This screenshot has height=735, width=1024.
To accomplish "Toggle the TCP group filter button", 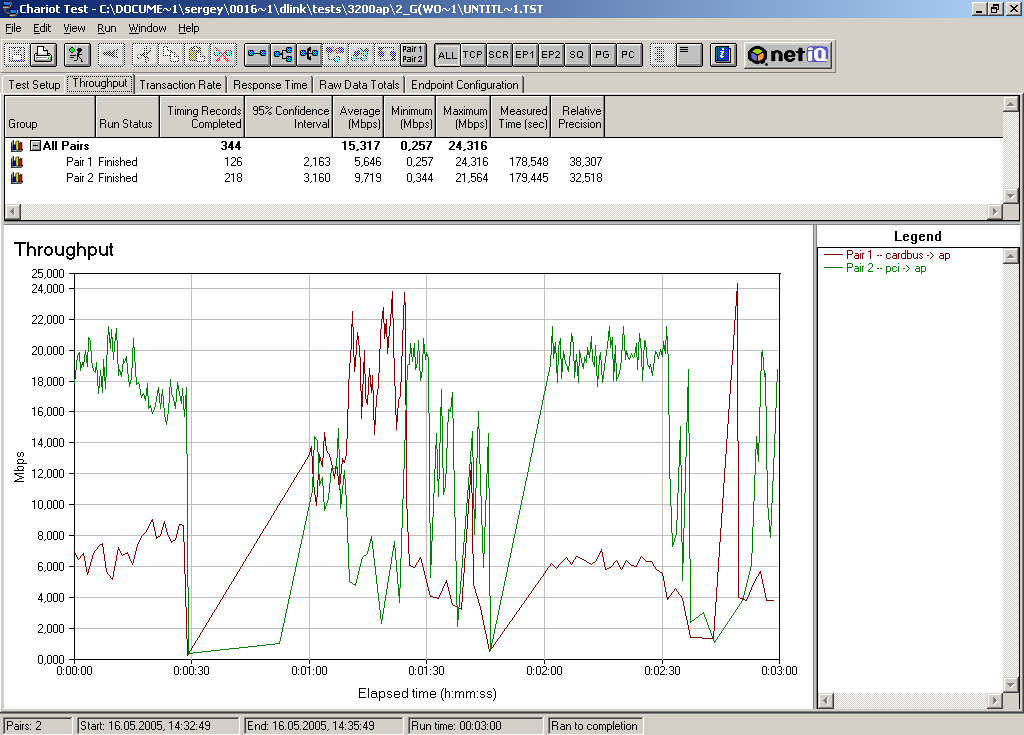I will pyautogui.click(x=473, y=55).
